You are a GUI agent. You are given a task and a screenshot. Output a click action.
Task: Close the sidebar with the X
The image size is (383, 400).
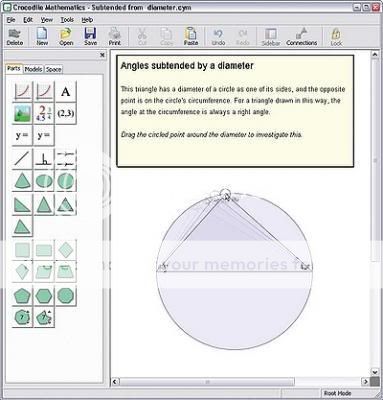(x=102, y=55)
